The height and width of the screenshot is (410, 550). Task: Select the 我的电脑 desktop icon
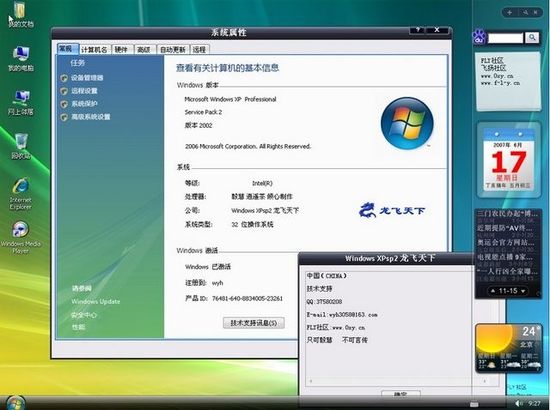[x=21, y=58]
